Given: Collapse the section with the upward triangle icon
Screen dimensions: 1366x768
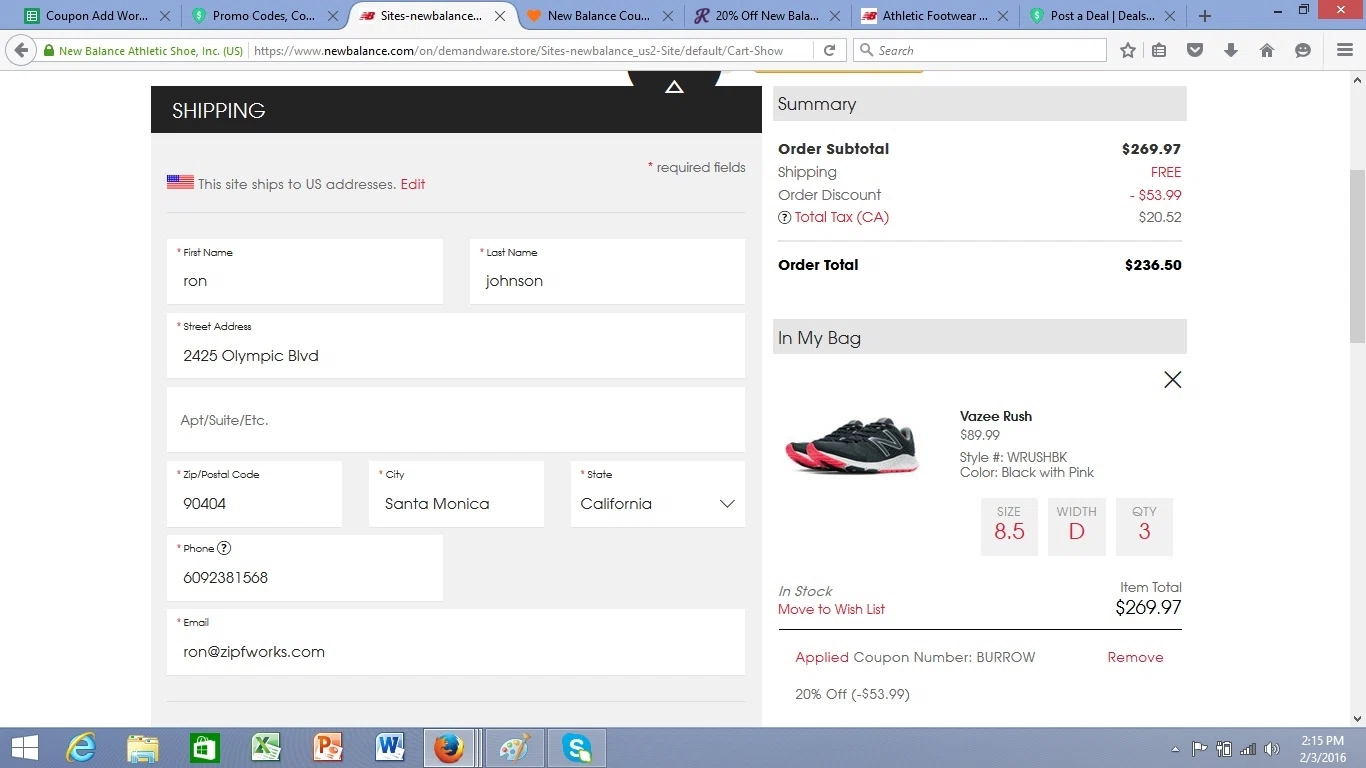Looking at the screenshot, I should [x=674, y=87].
